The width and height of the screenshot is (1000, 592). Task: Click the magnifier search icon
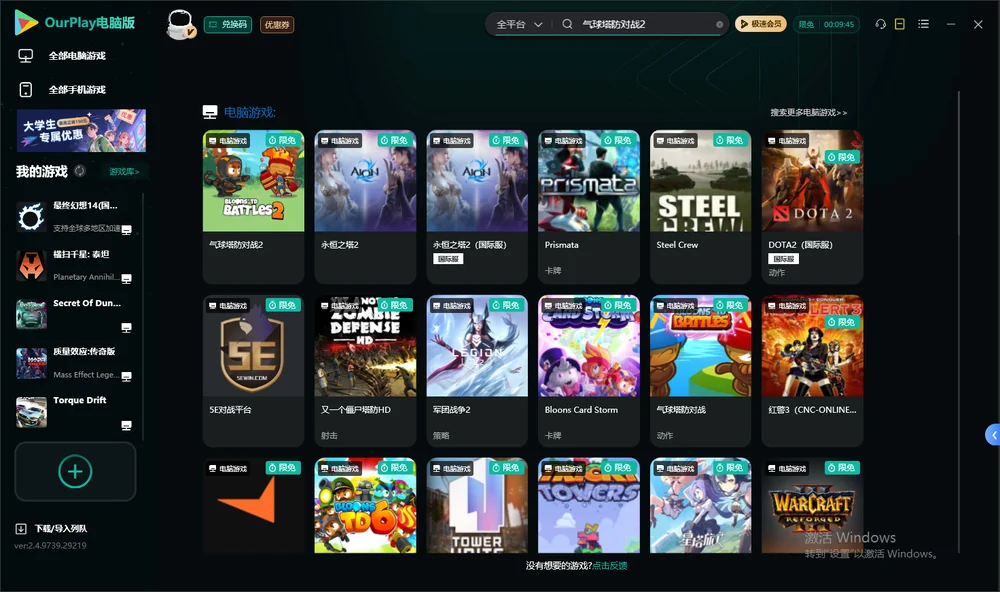[x=567, y=24]
